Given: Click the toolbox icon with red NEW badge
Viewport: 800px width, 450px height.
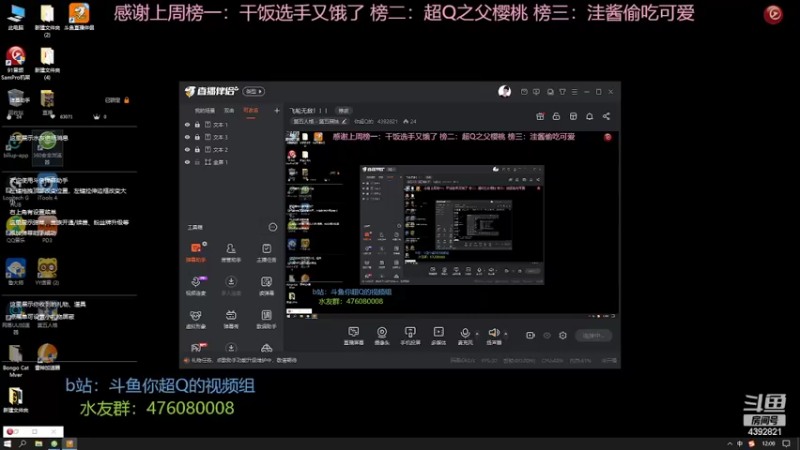Looking at the screenshot, I should point(197,348).
